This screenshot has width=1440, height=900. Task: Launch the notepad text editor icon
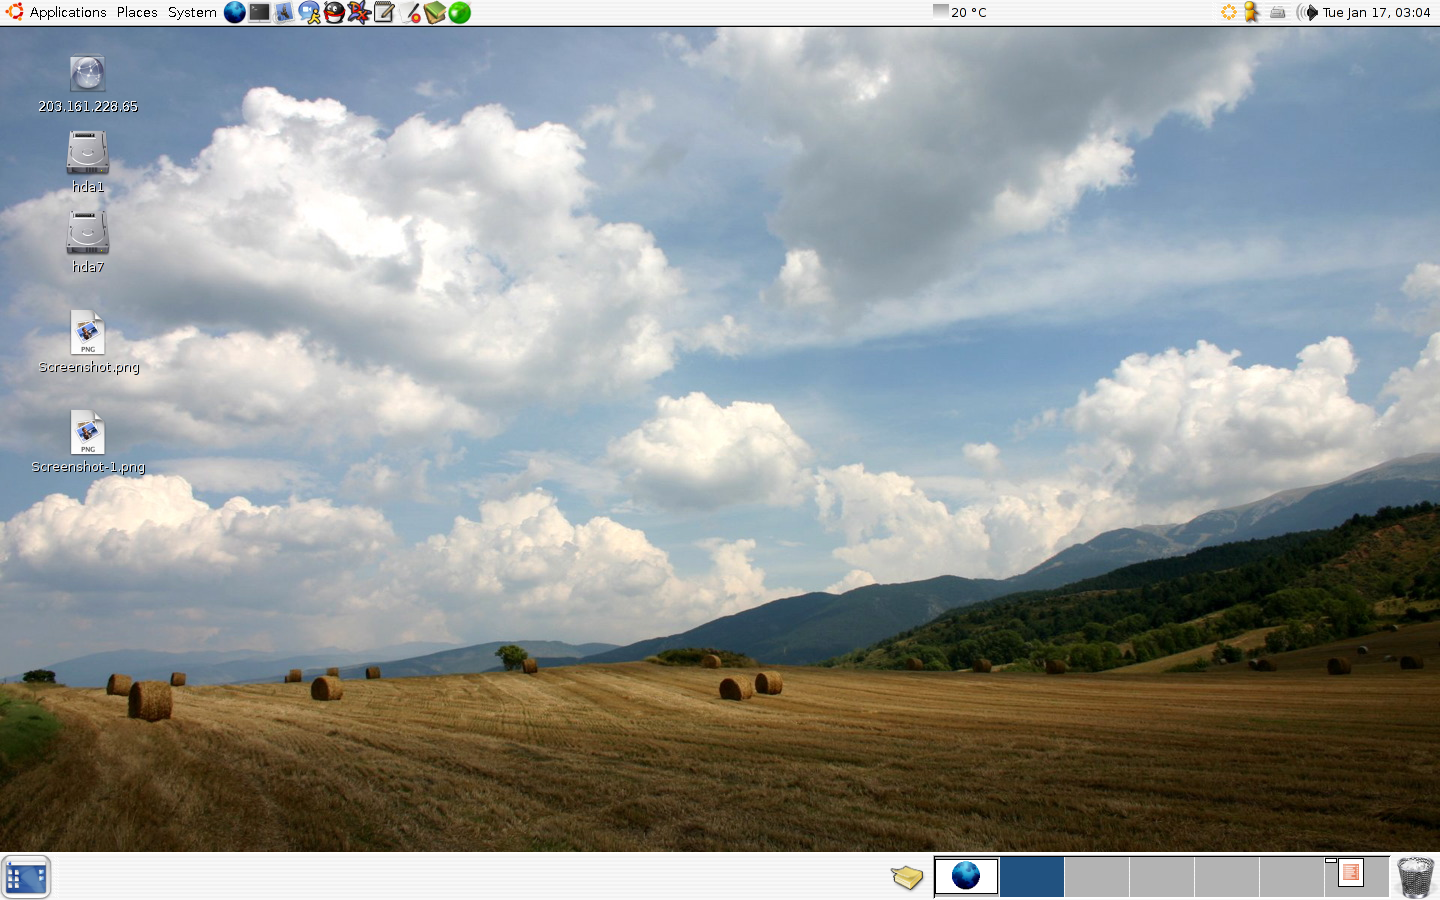coord(384,12)
